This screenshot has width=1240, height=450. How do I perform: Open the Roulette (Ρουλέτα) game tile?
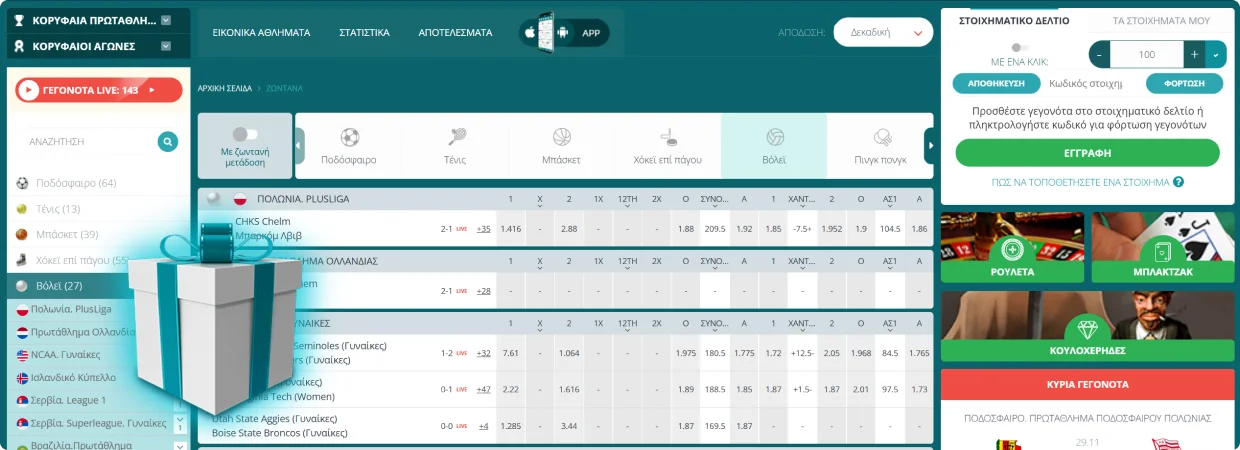tap(1012, 251)
